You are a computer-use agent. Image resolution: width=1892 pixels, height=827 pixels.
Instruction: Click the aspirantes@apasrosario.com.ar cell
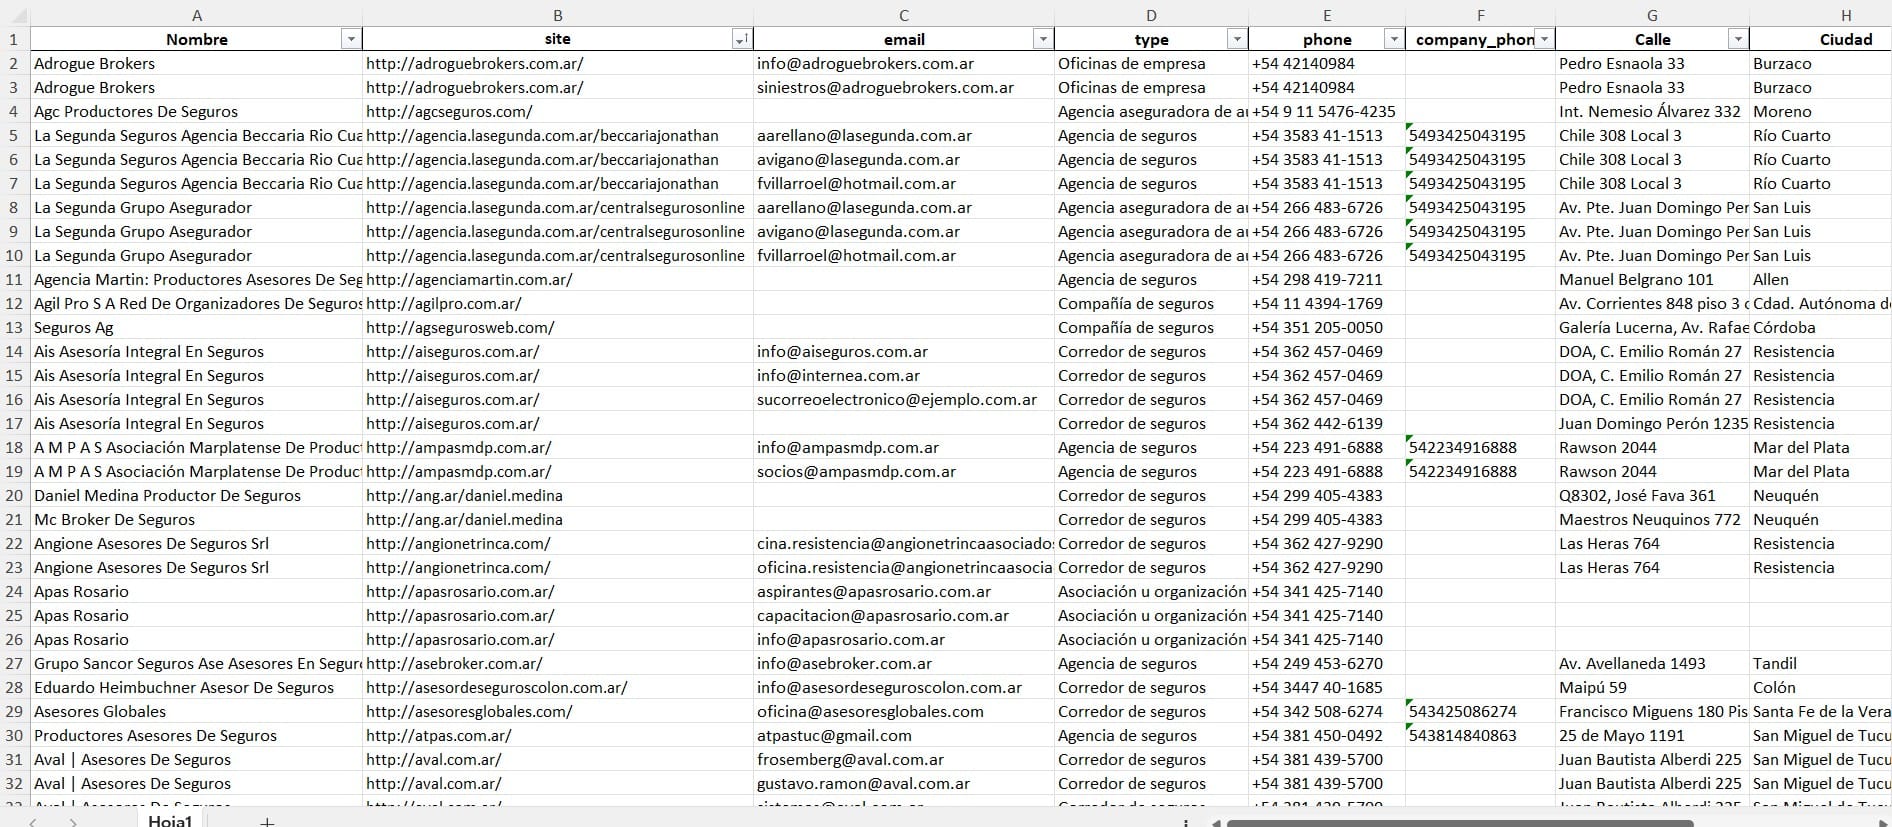(904, 591)
